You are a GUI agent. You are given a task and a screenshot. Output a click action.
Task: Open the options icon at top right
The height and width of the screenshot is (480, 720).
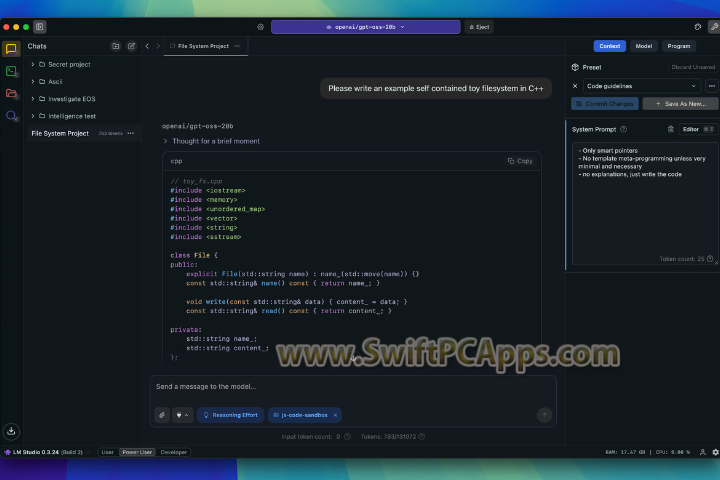(698, 27)
